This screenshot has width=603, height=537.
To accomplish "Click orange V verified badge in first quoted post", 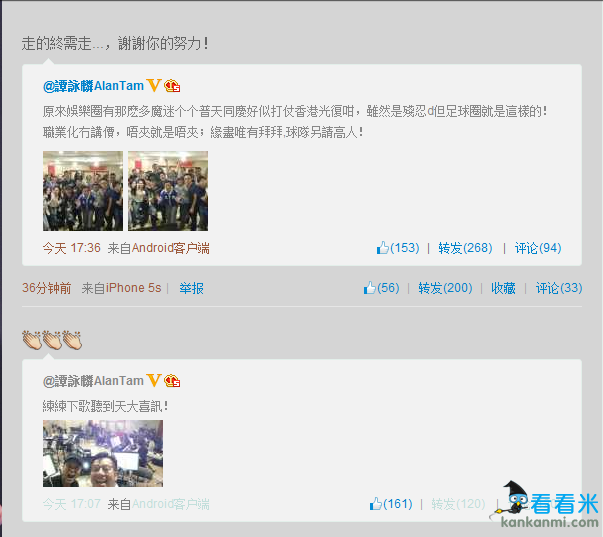I will (154, 85).
